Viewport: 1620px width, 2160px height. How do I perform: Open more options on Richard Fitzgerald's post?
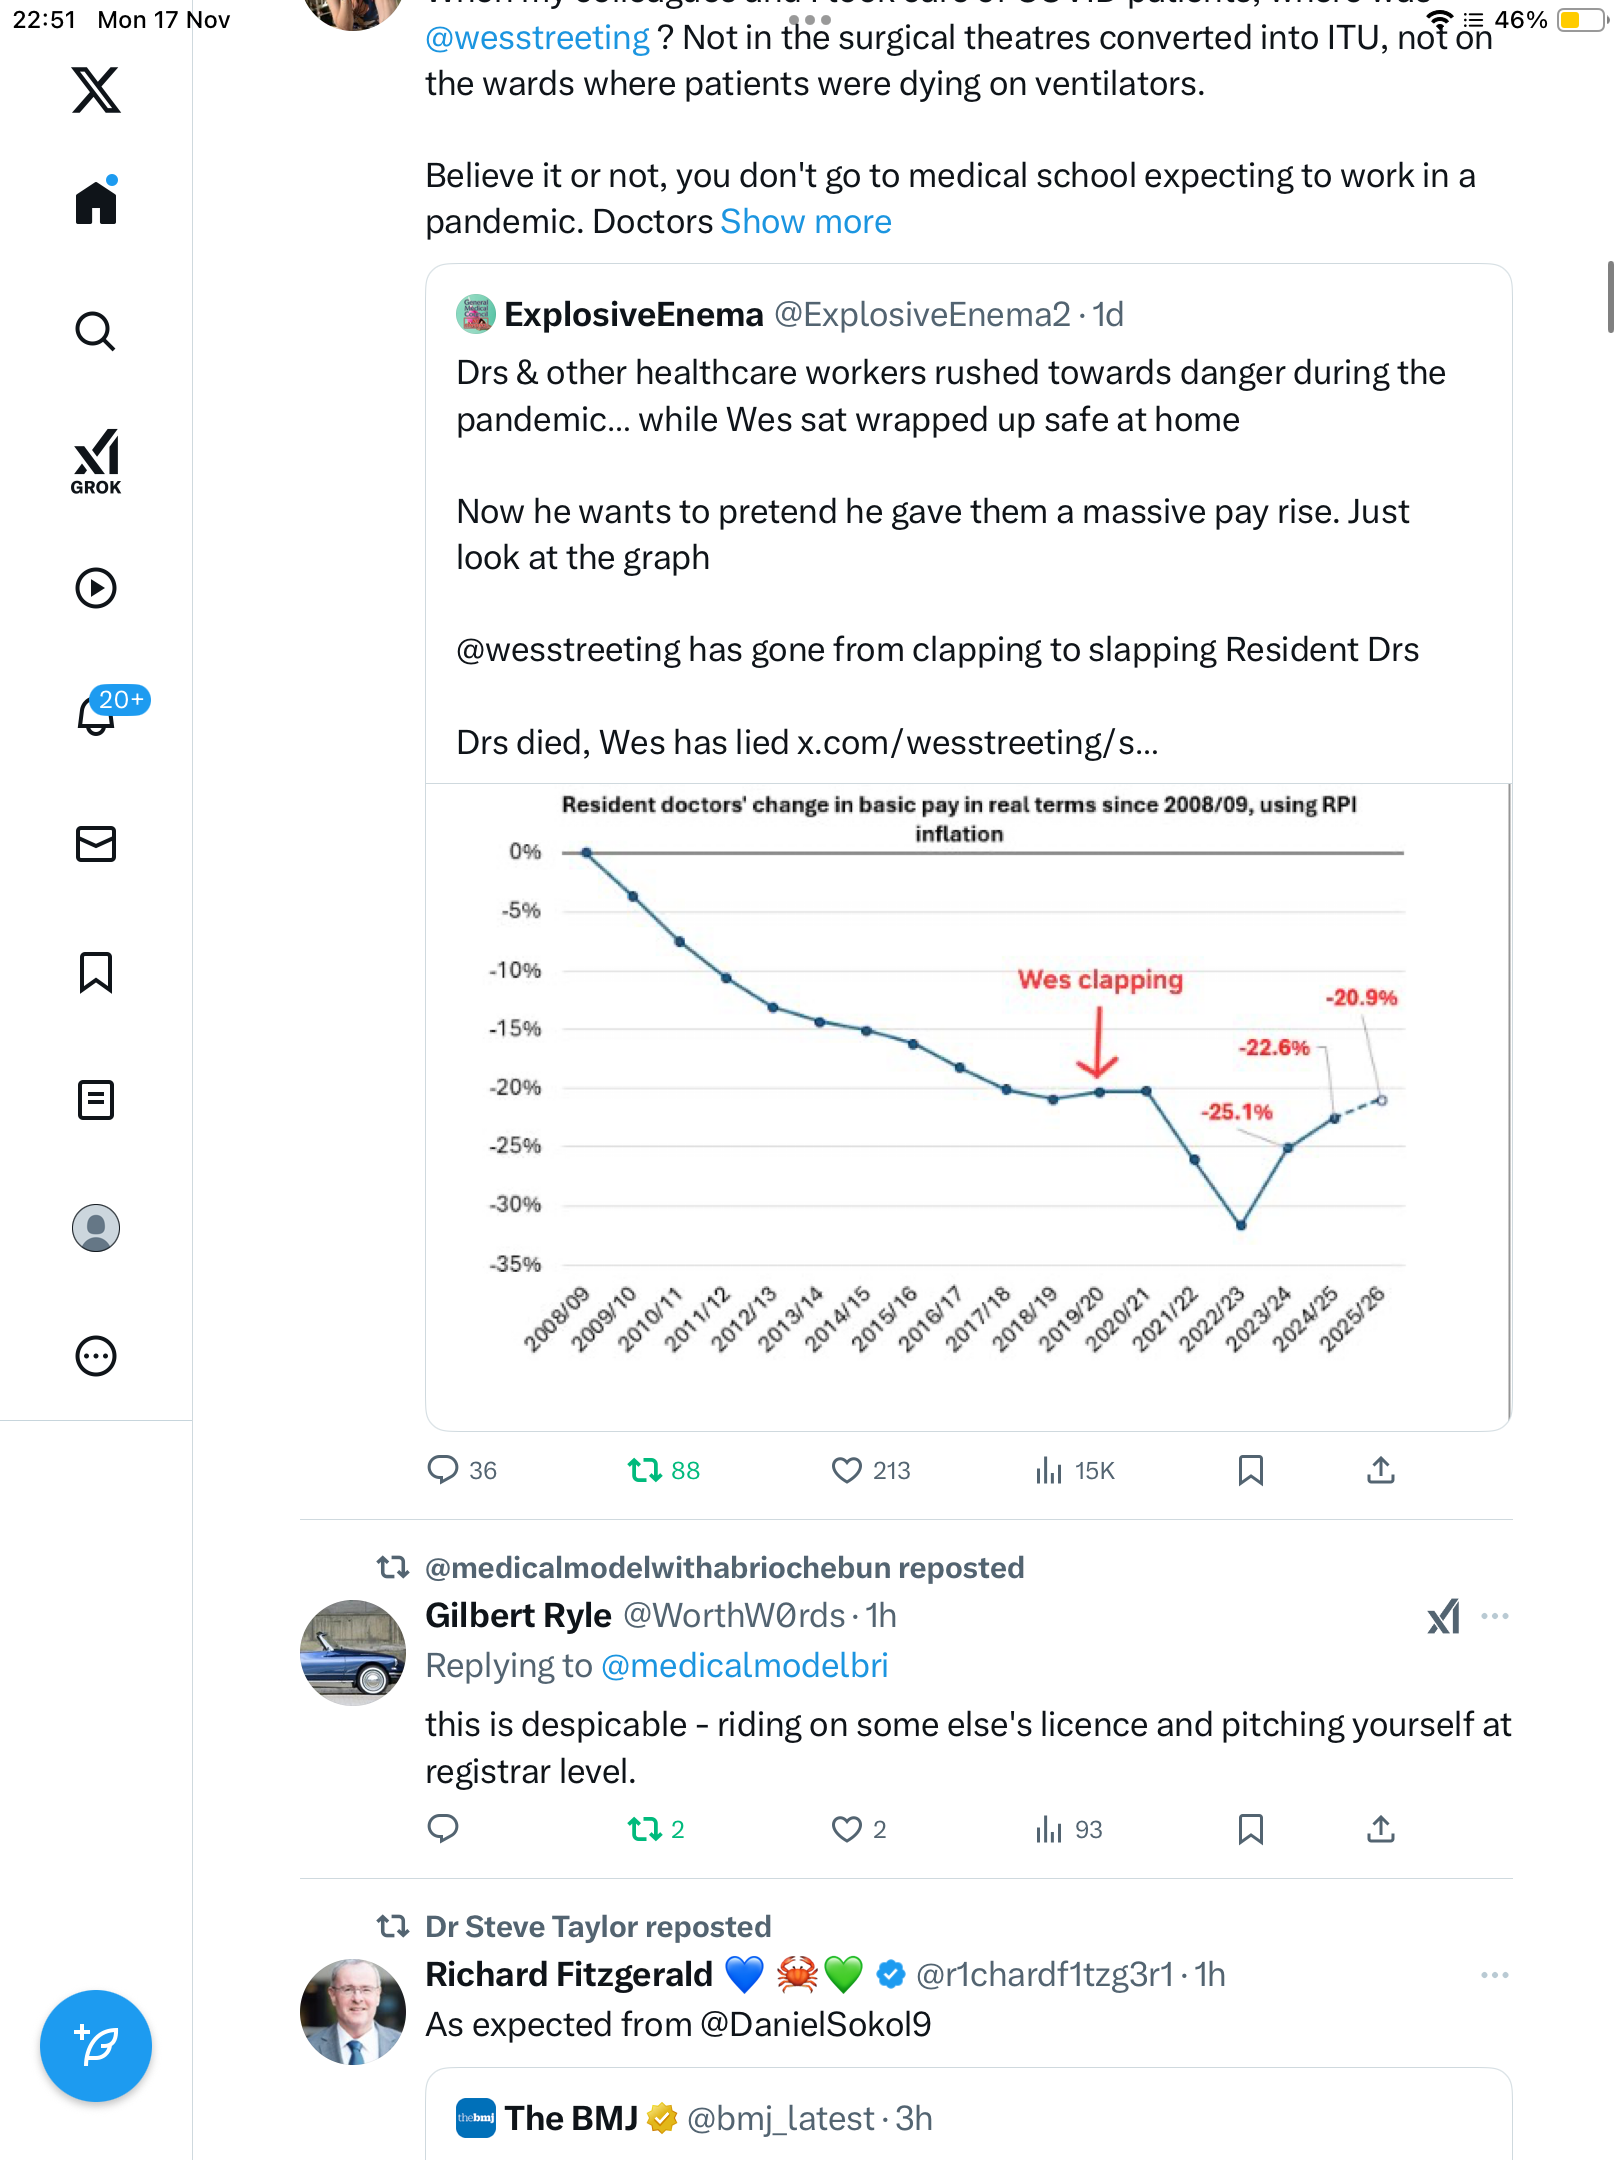(1494, 1975)
